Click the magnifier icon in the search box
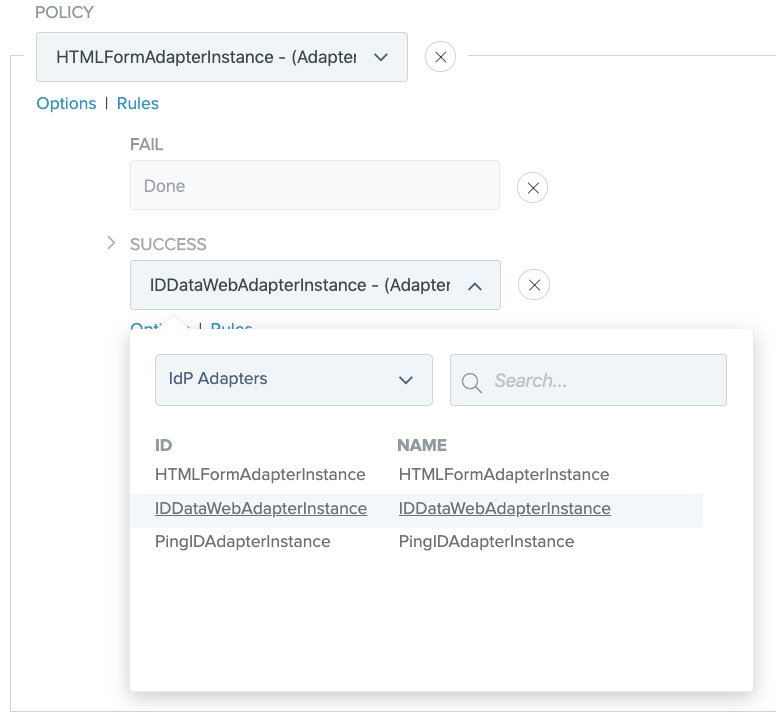The height and width of the screenshot is (720, 776). click(x=473, y=381)
